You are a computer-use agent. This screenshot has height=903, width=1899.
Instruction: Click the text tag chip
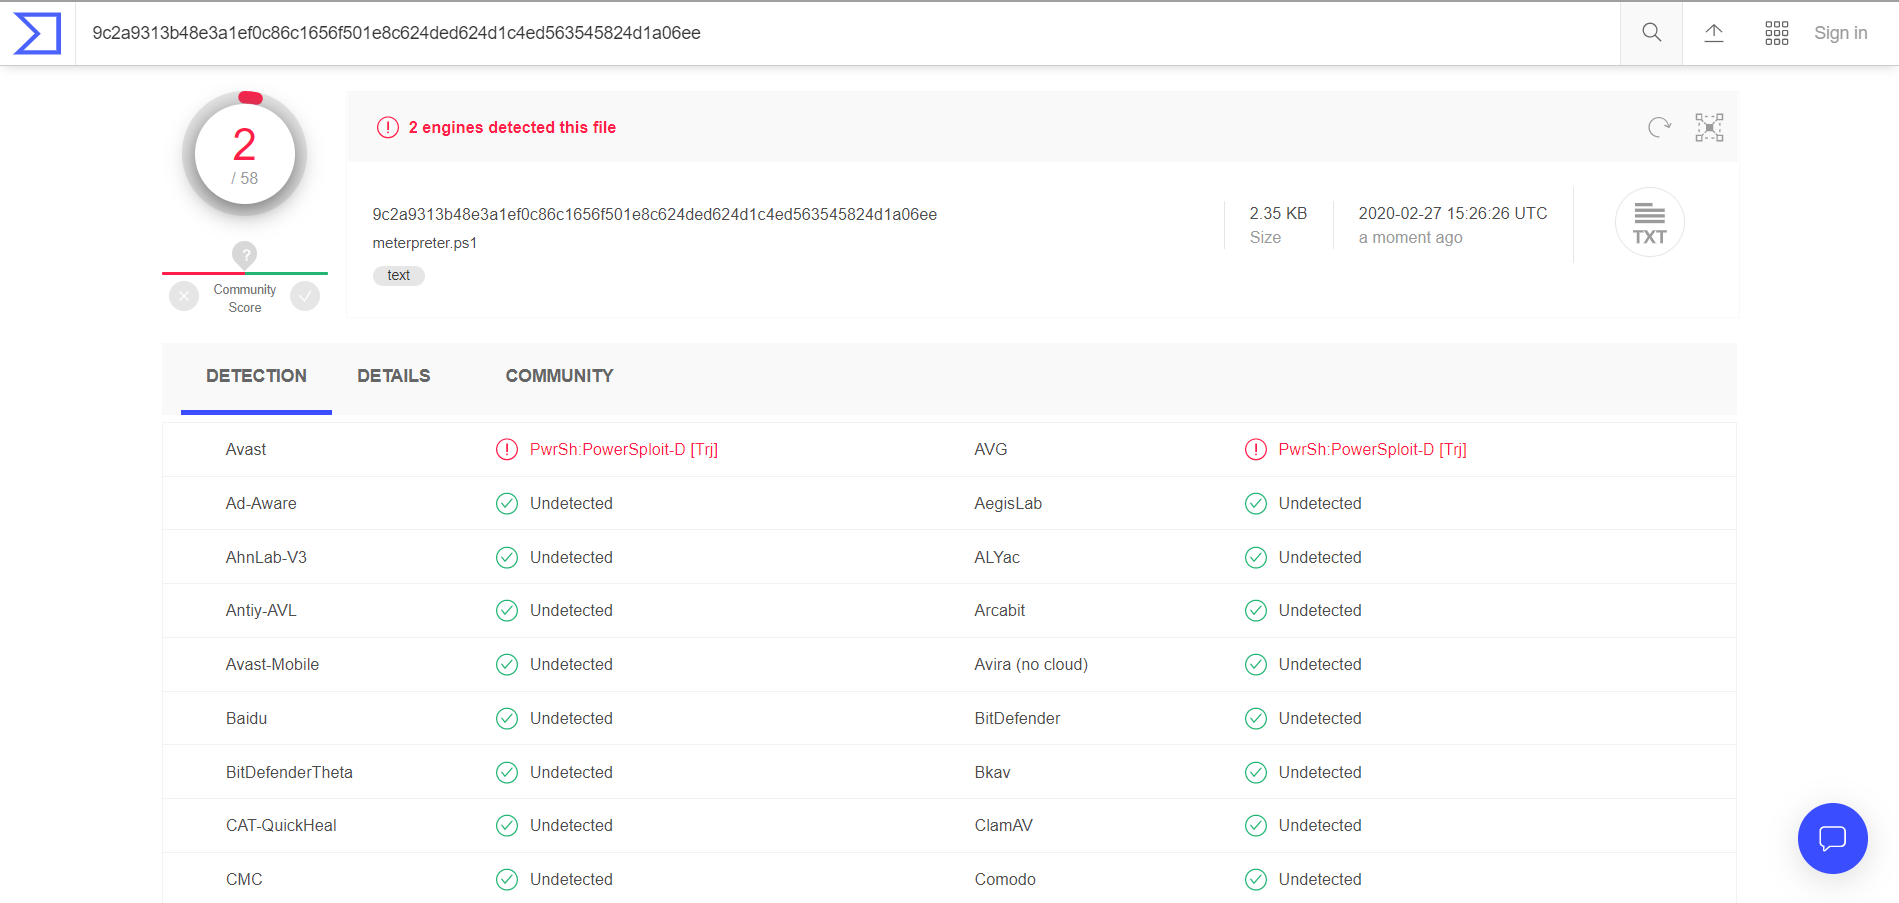(398, 275)
